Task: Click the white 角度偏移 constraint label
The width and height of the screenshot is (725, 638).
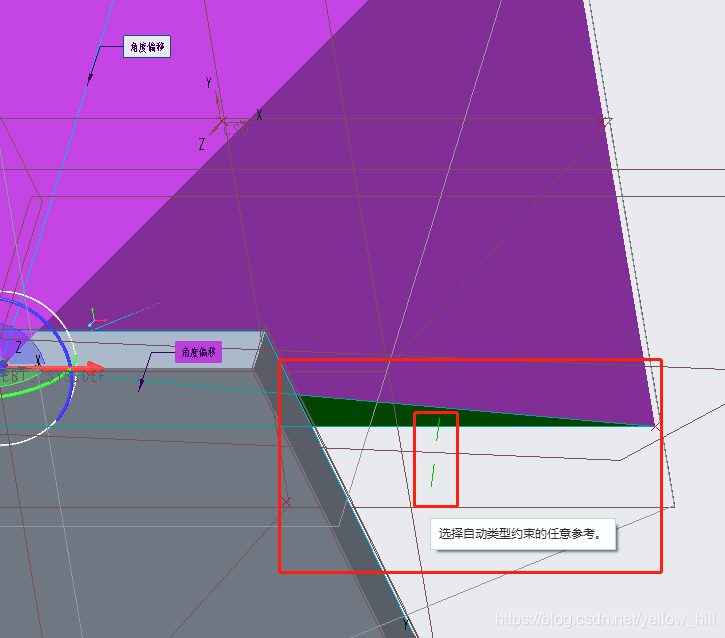Action: pyautogui.click(x=147, y=47)
